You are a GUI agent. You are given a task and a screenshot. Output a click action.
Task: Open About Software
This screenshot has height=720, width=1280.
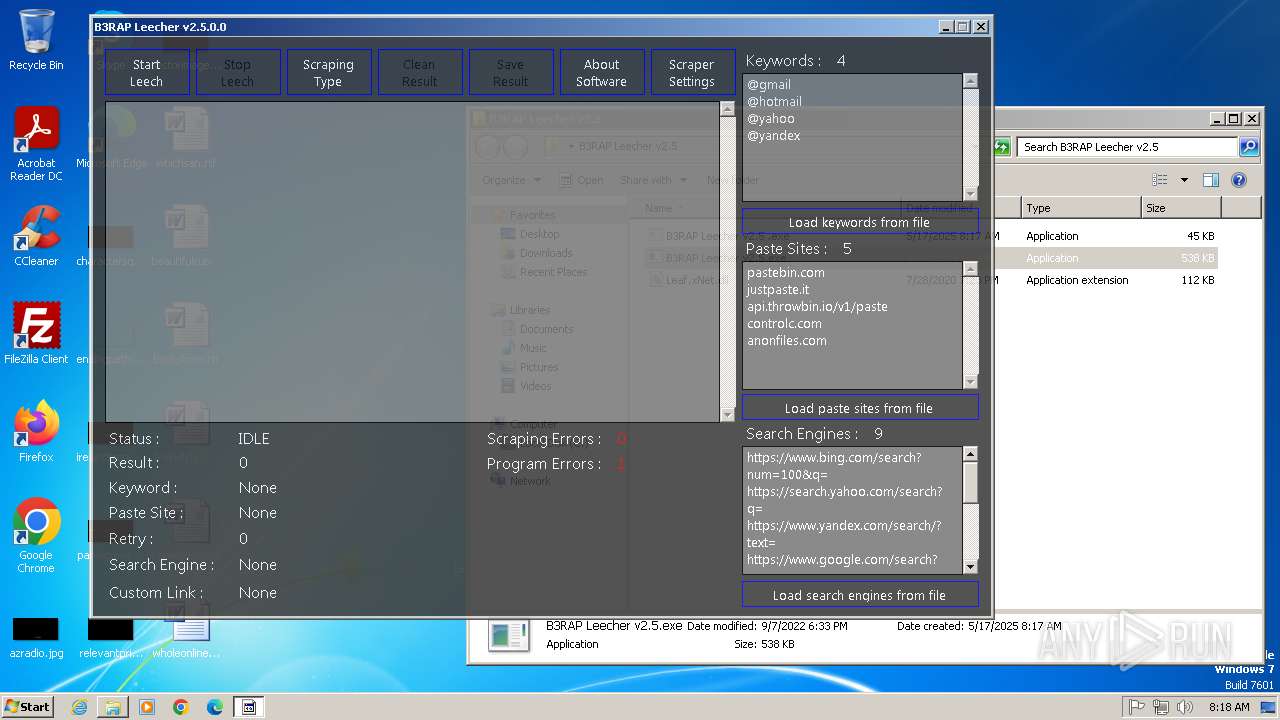click(x=601, y=73)
